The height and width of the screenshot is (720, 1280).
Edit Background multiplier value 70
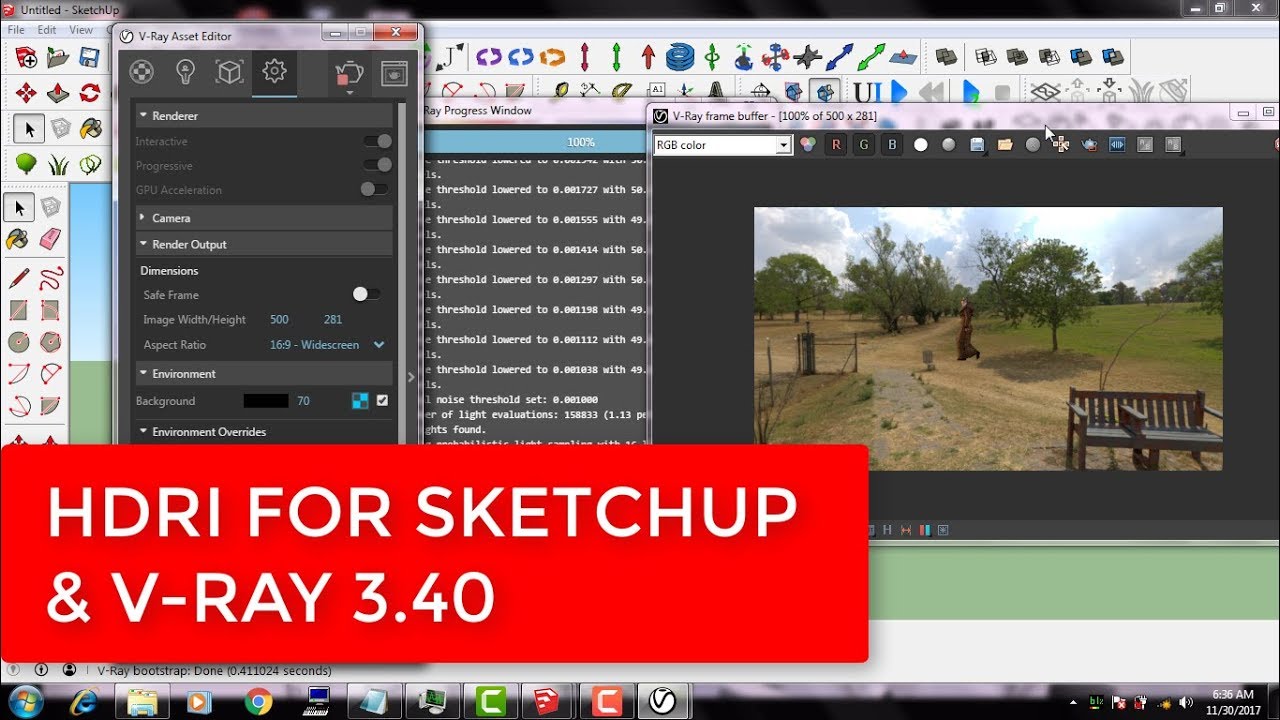coord(303,401)
